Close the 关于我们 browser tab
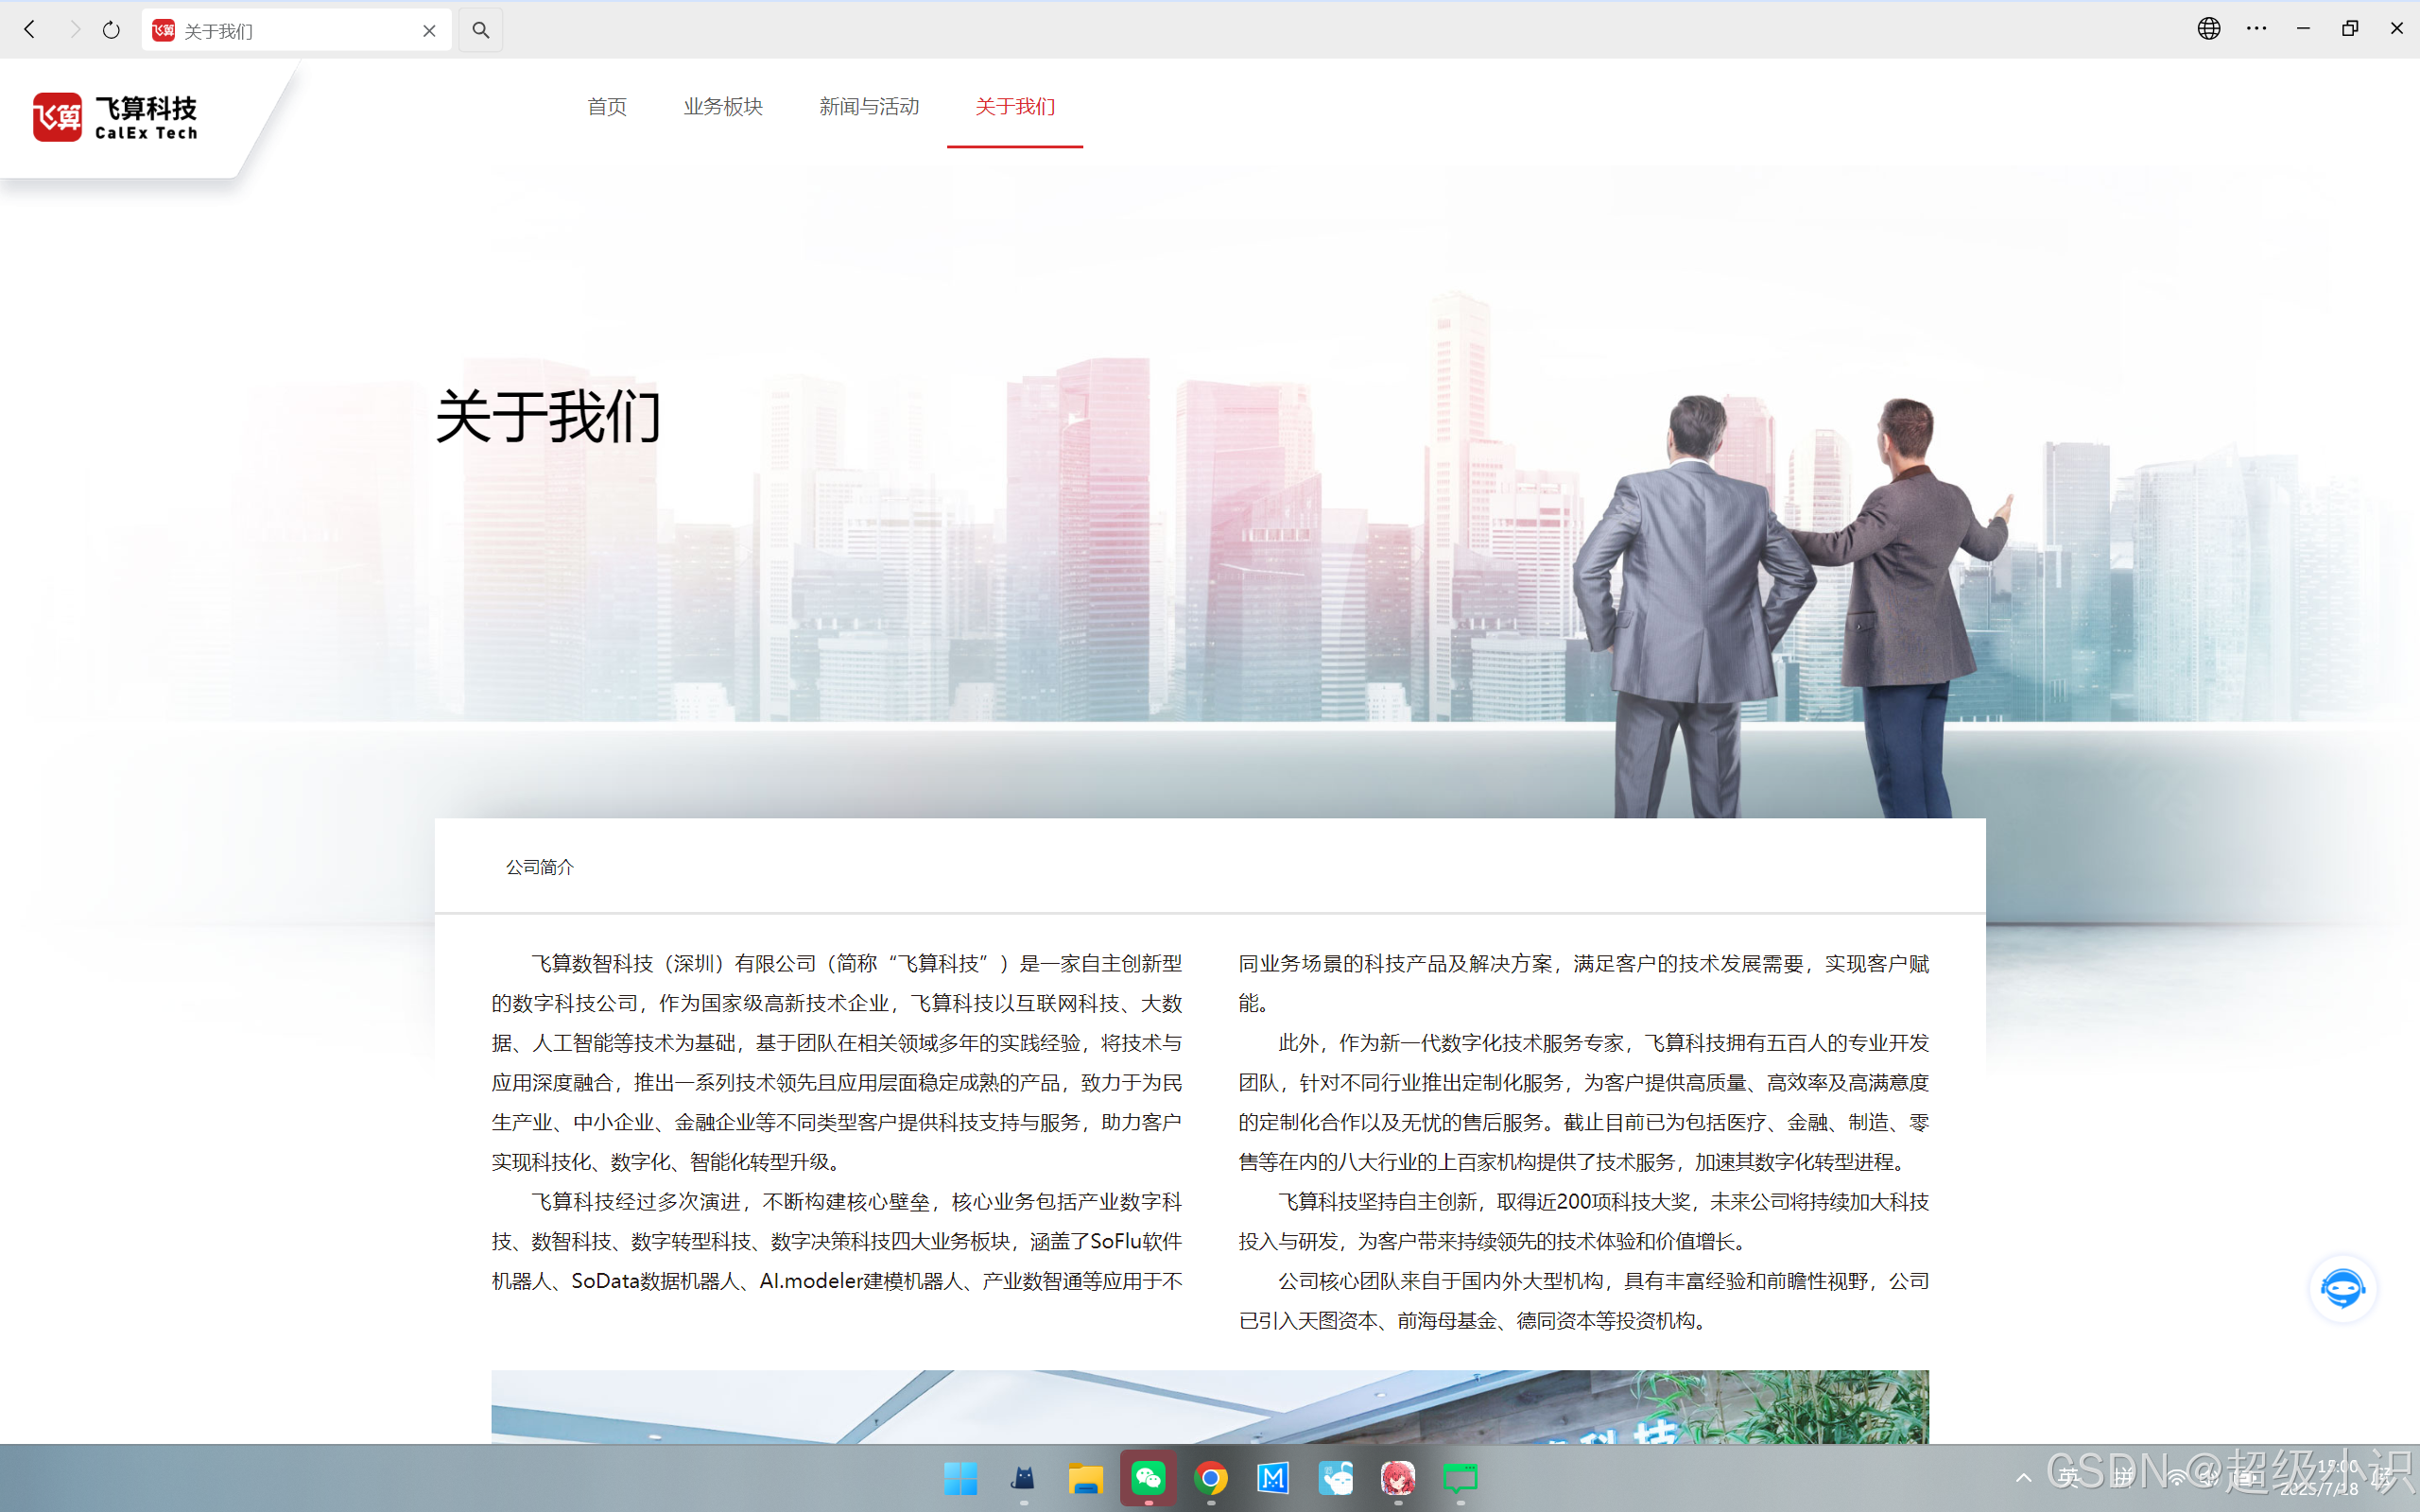The width and height of the screenshot is (2420, 1512). point(429,31)
